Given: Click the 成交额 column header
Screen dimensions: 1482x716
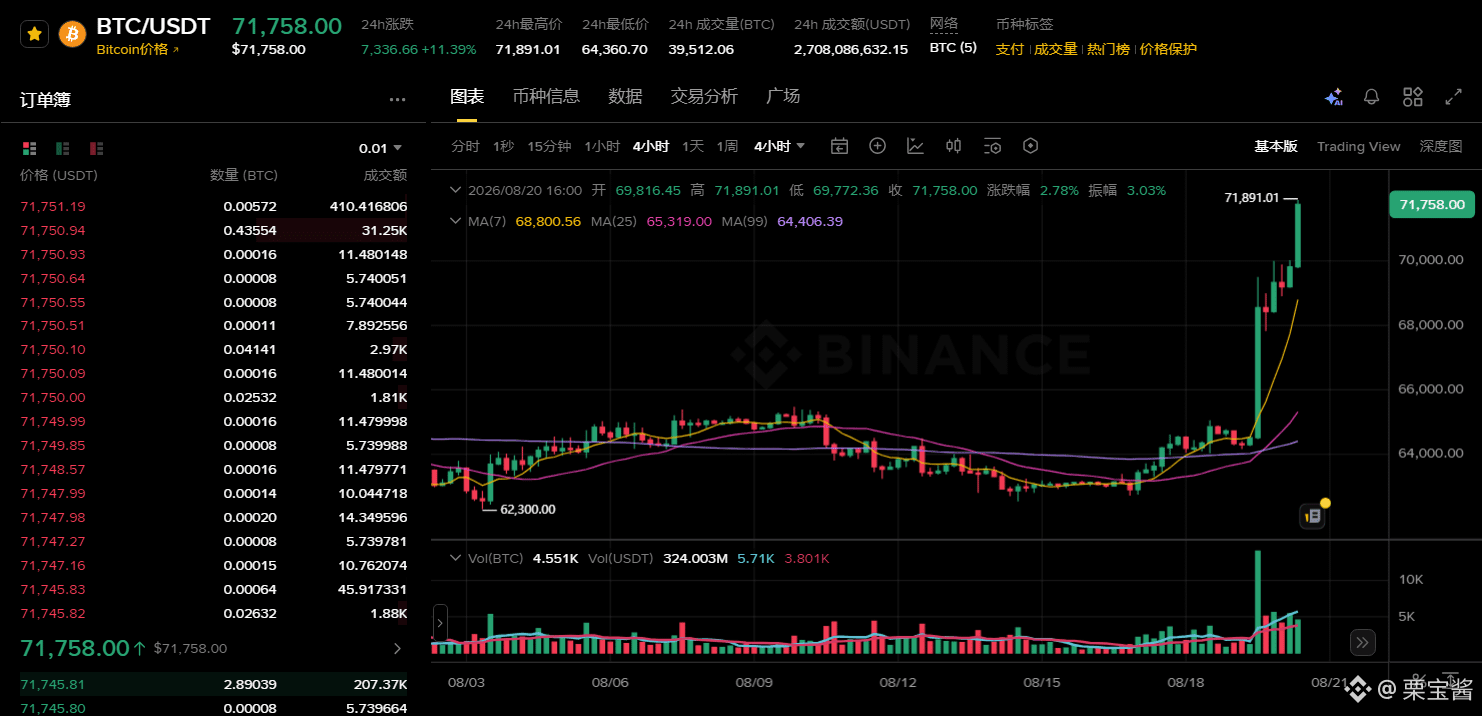Looking at the screenshot, I should tap(385, 175).
